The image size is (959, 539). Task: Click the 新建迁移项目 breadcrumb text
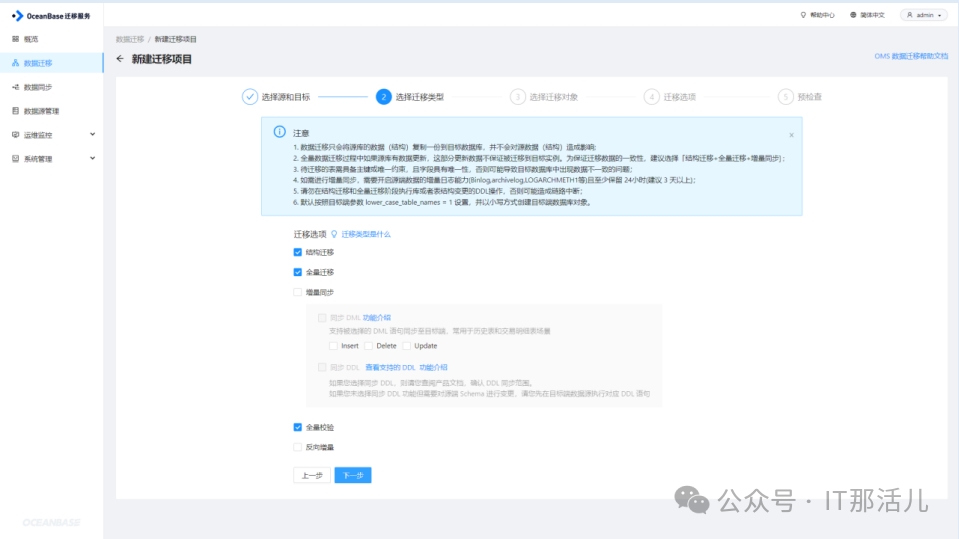tap(176, 39)
